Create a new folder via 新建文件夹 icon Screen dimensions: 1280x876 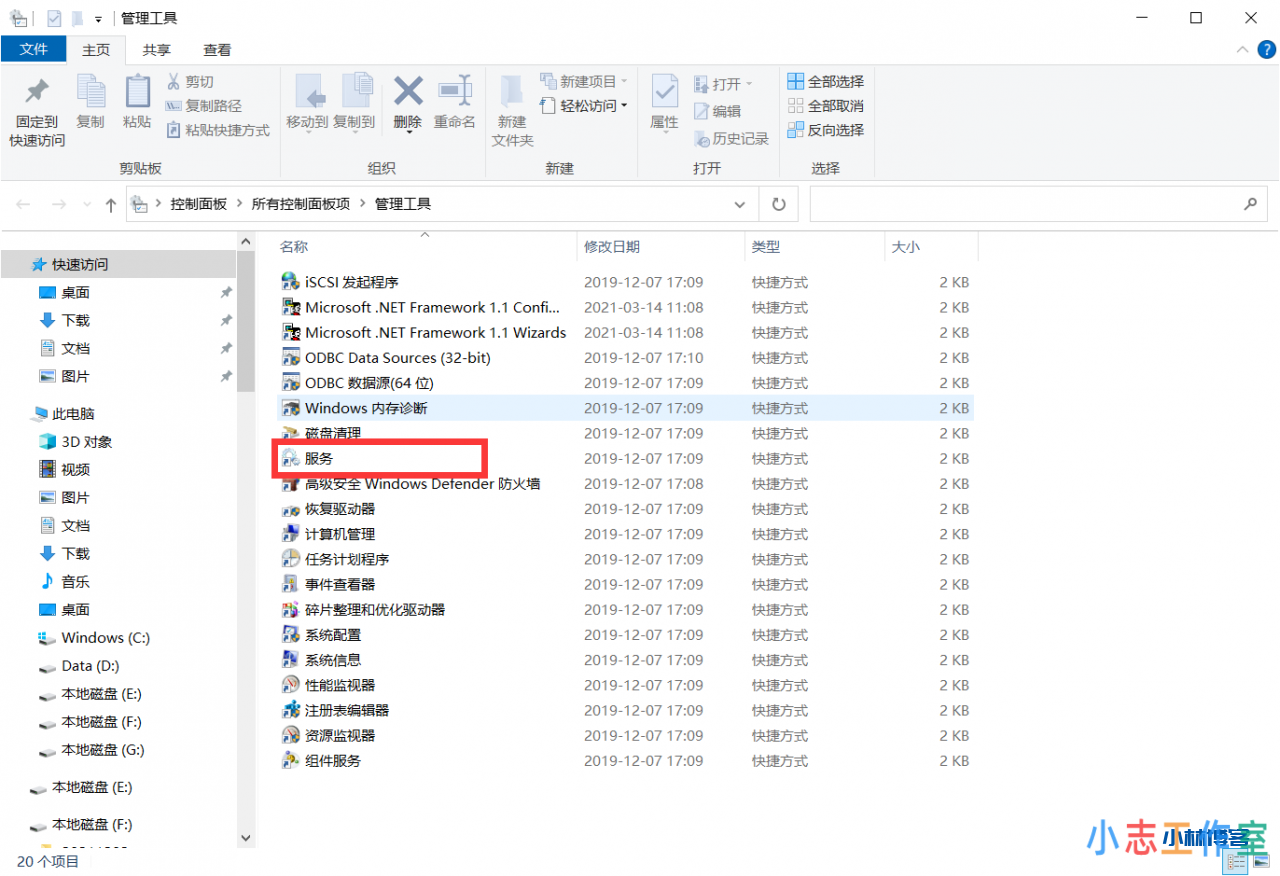(x=511, y=108)
